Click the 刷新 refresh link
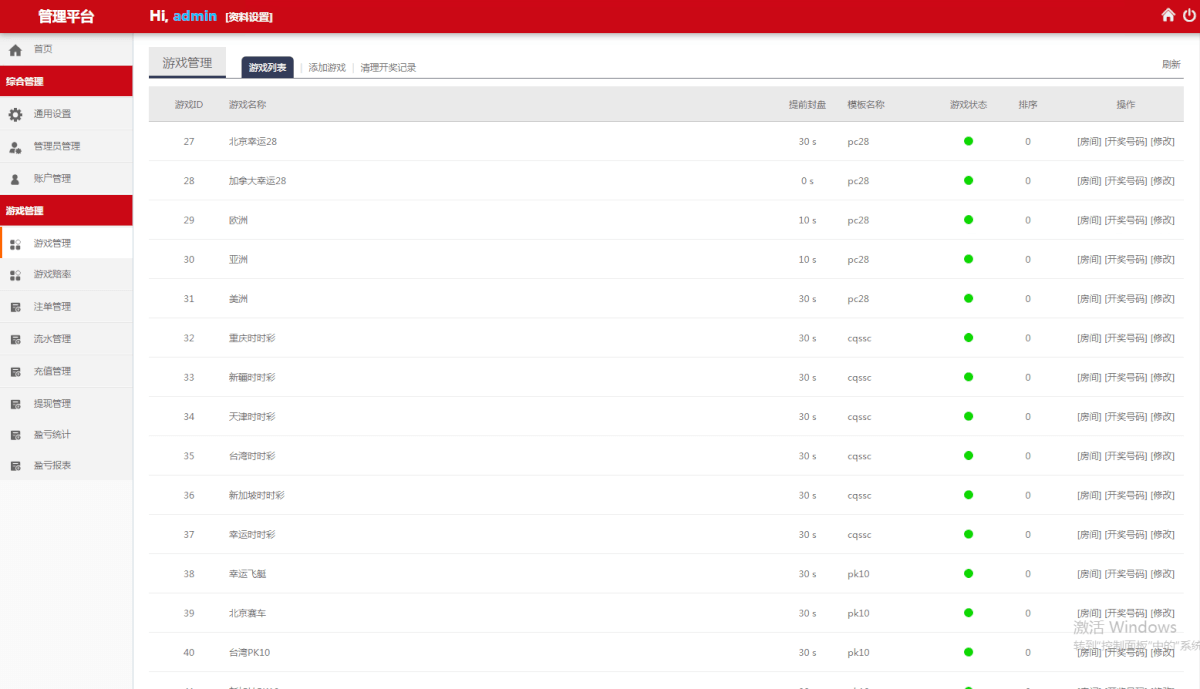Image resolution: width=1200 pixels, height=689 pixels. (1171, 64)
